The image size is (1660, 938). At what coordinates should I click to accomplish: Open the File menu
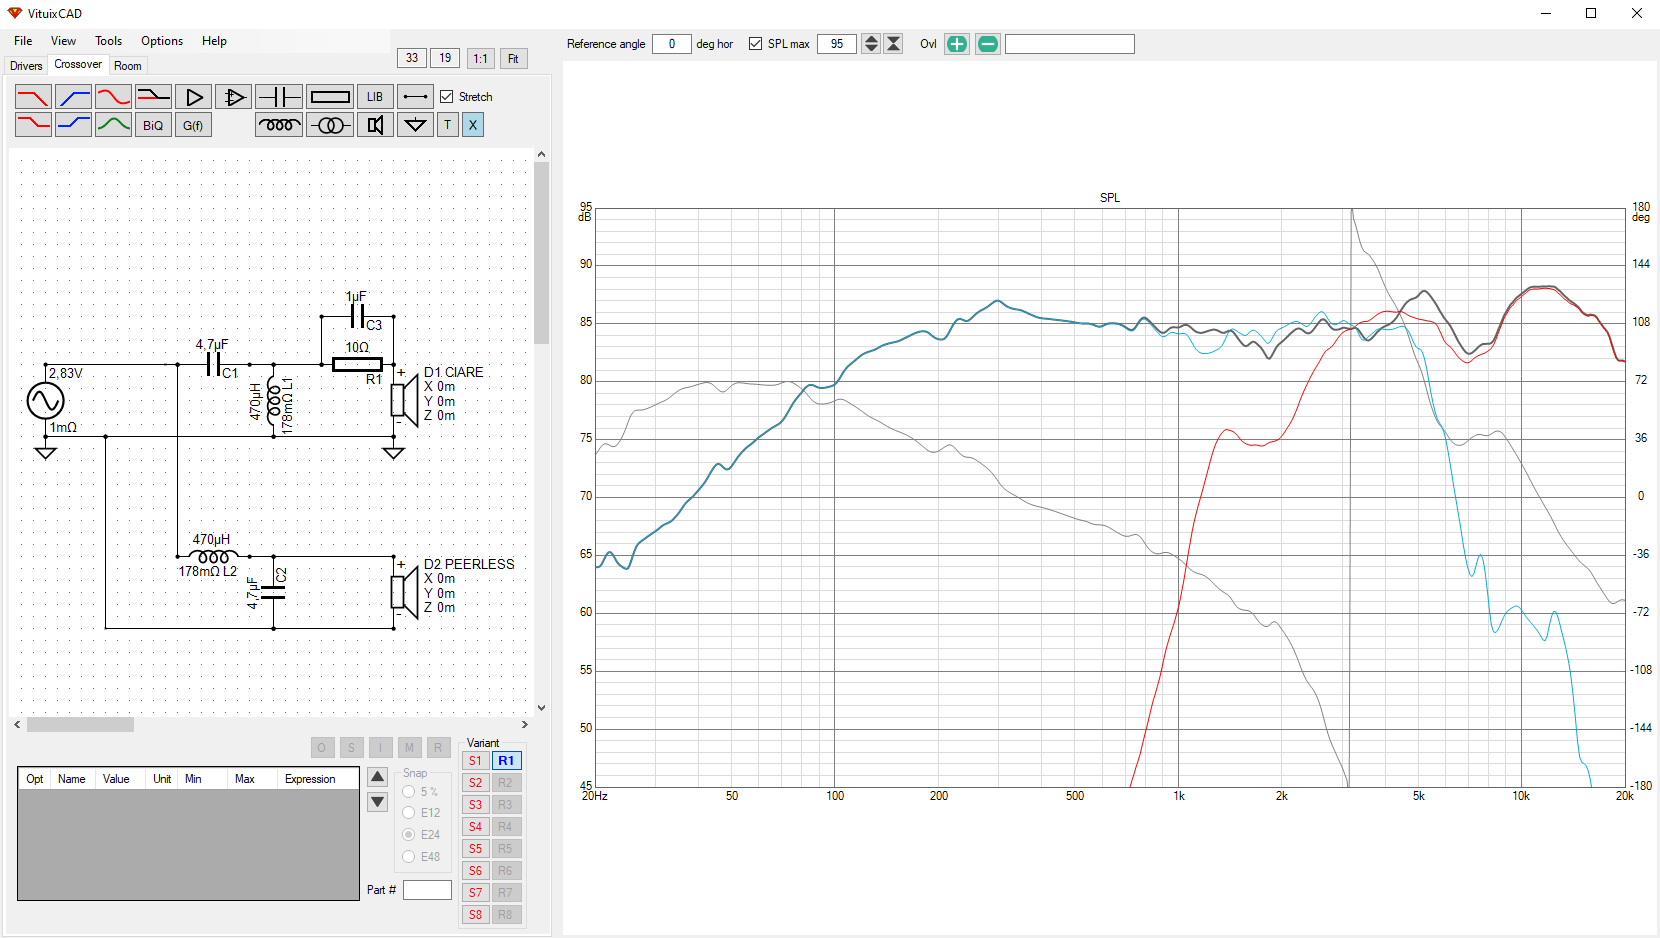(x=23, y=41)
